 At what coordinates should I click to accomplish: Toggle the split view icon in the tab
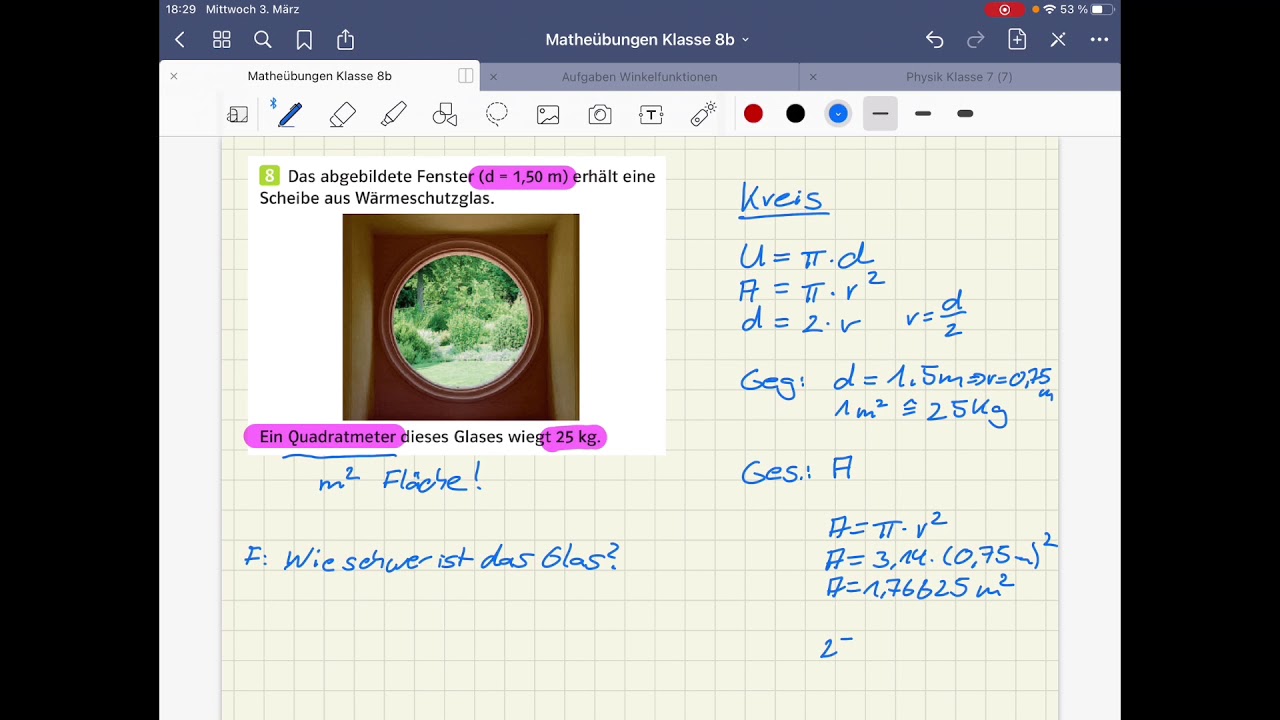465,76
